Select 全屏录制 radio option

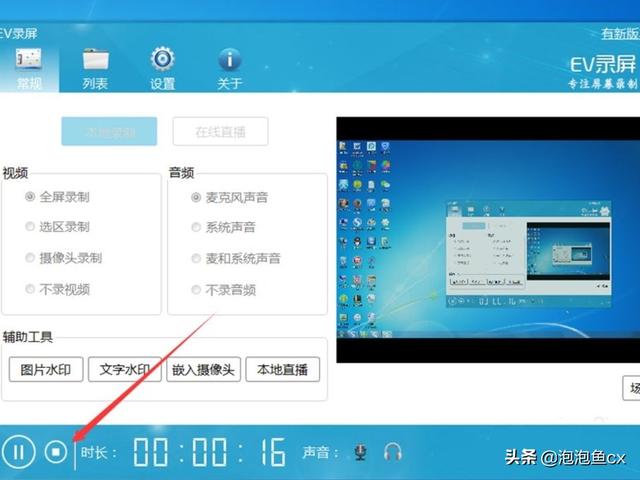point(57,197)
